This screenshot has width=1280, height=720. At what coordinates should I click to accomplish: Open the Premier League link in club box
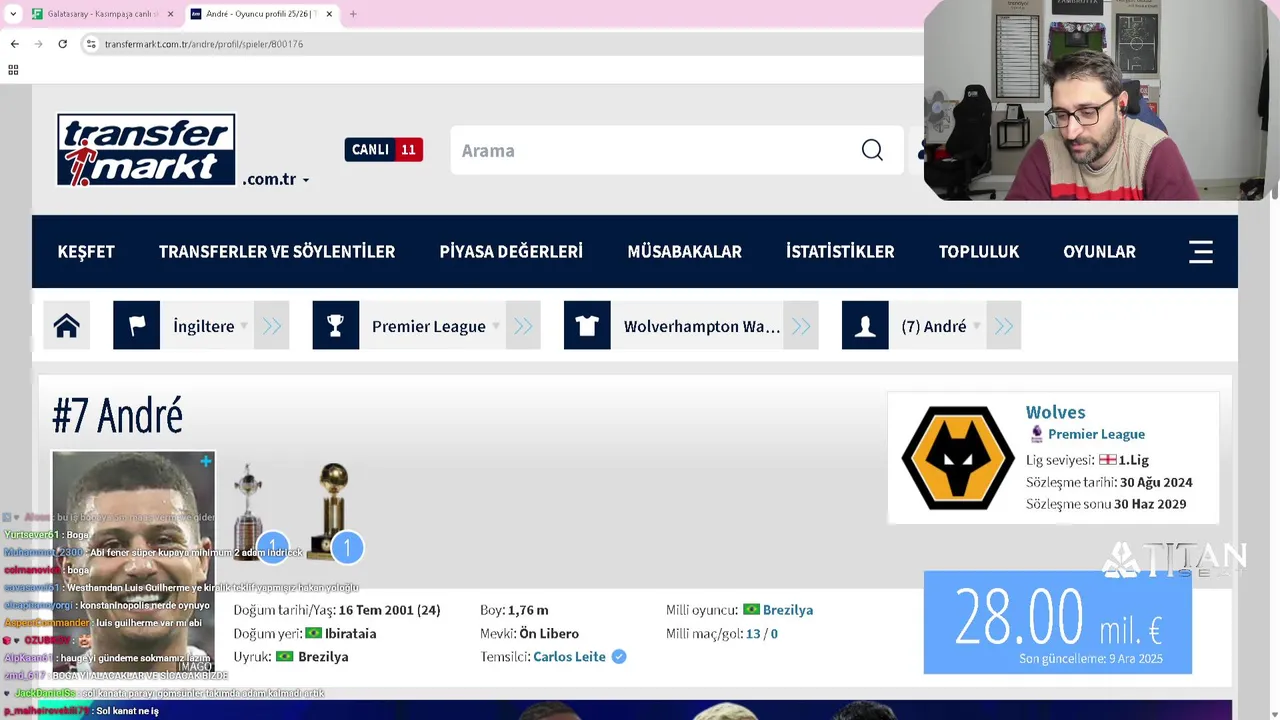pyautogui.click(x=1096, y=434)
